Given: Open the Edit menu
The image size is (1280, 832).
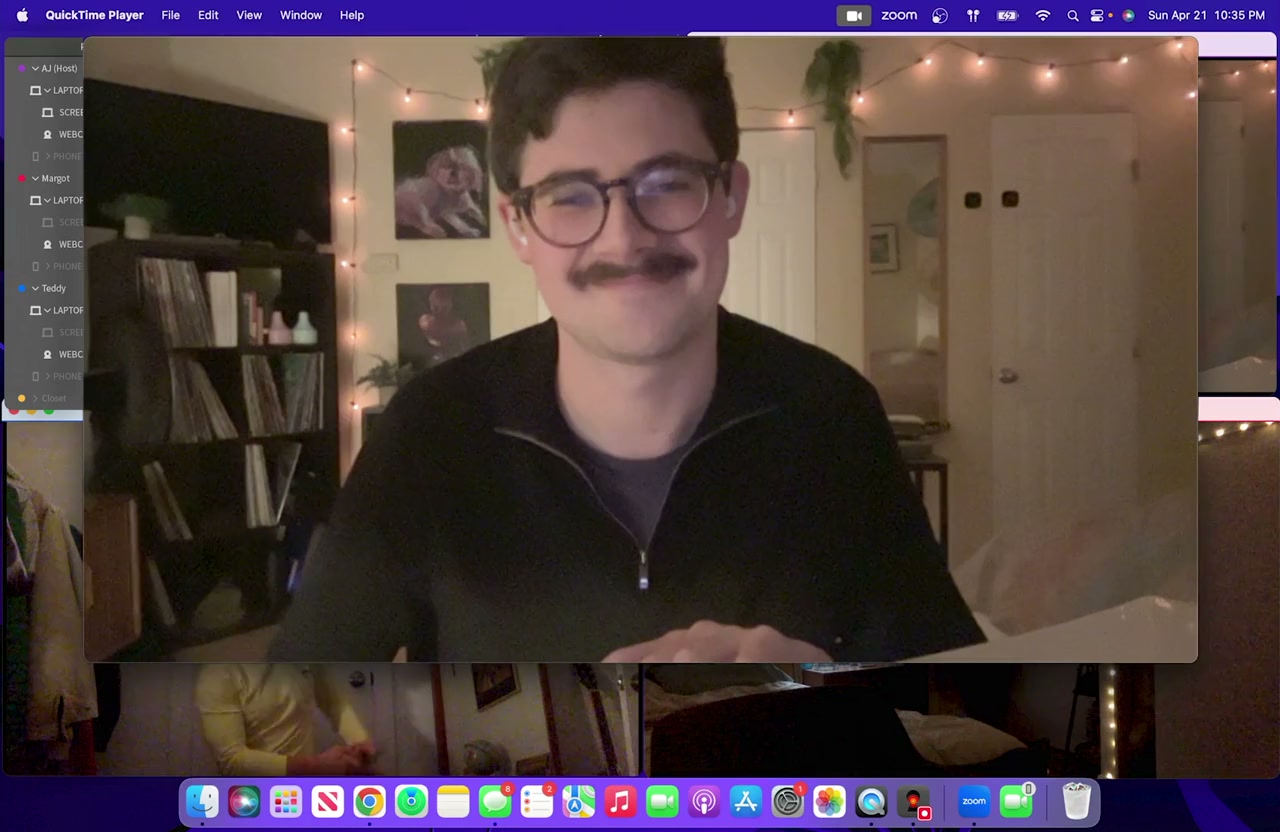Looking at the screenshot, I should pos(208,15).
